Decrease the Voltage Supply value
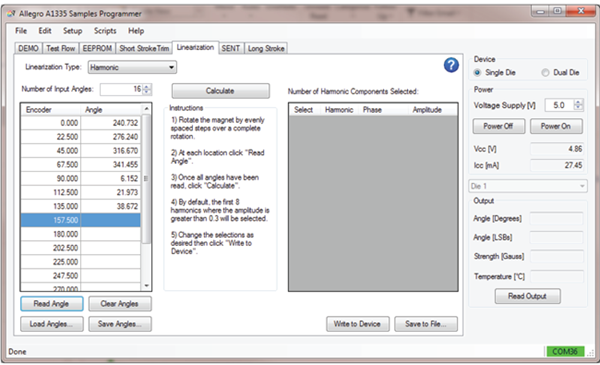Screen dimensions: 600x365 click(578, 108)
